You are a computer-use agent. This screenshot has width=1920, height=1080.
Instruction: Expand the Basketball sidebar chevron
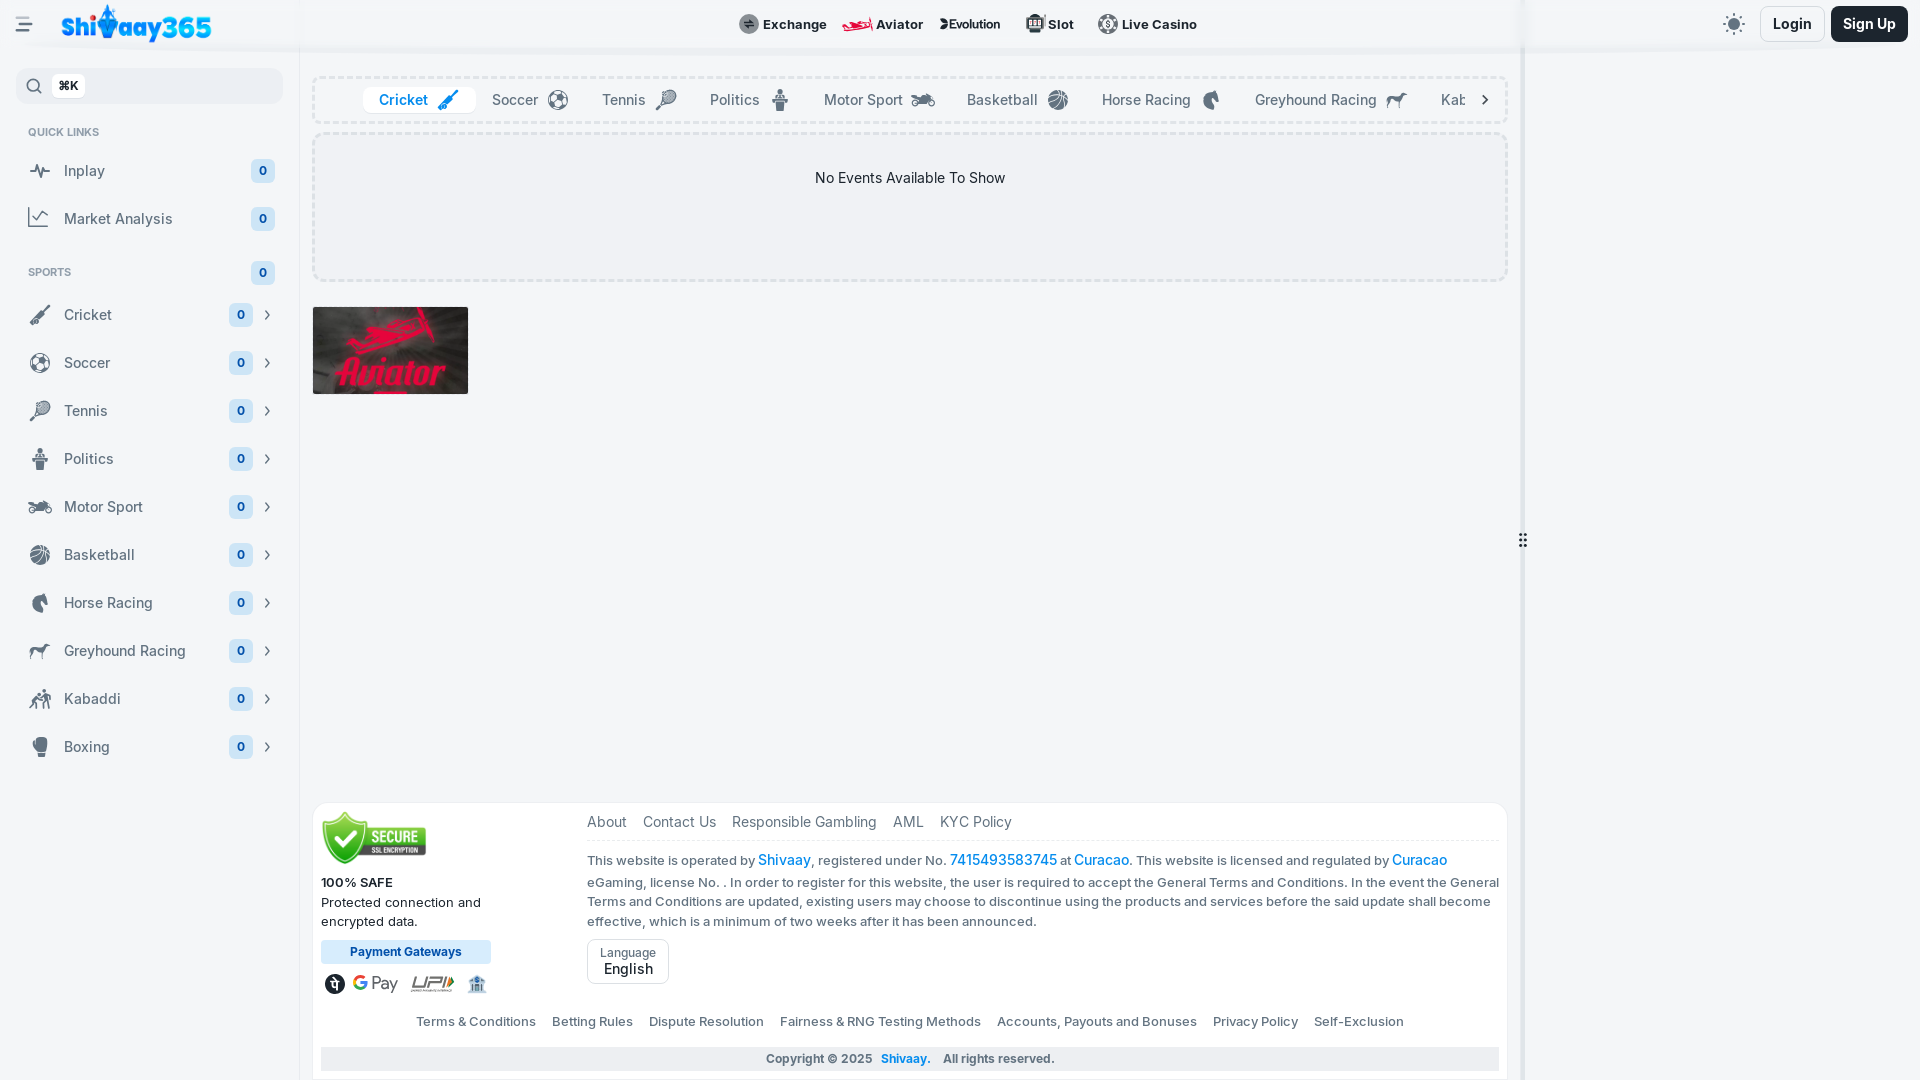point(267,555)
